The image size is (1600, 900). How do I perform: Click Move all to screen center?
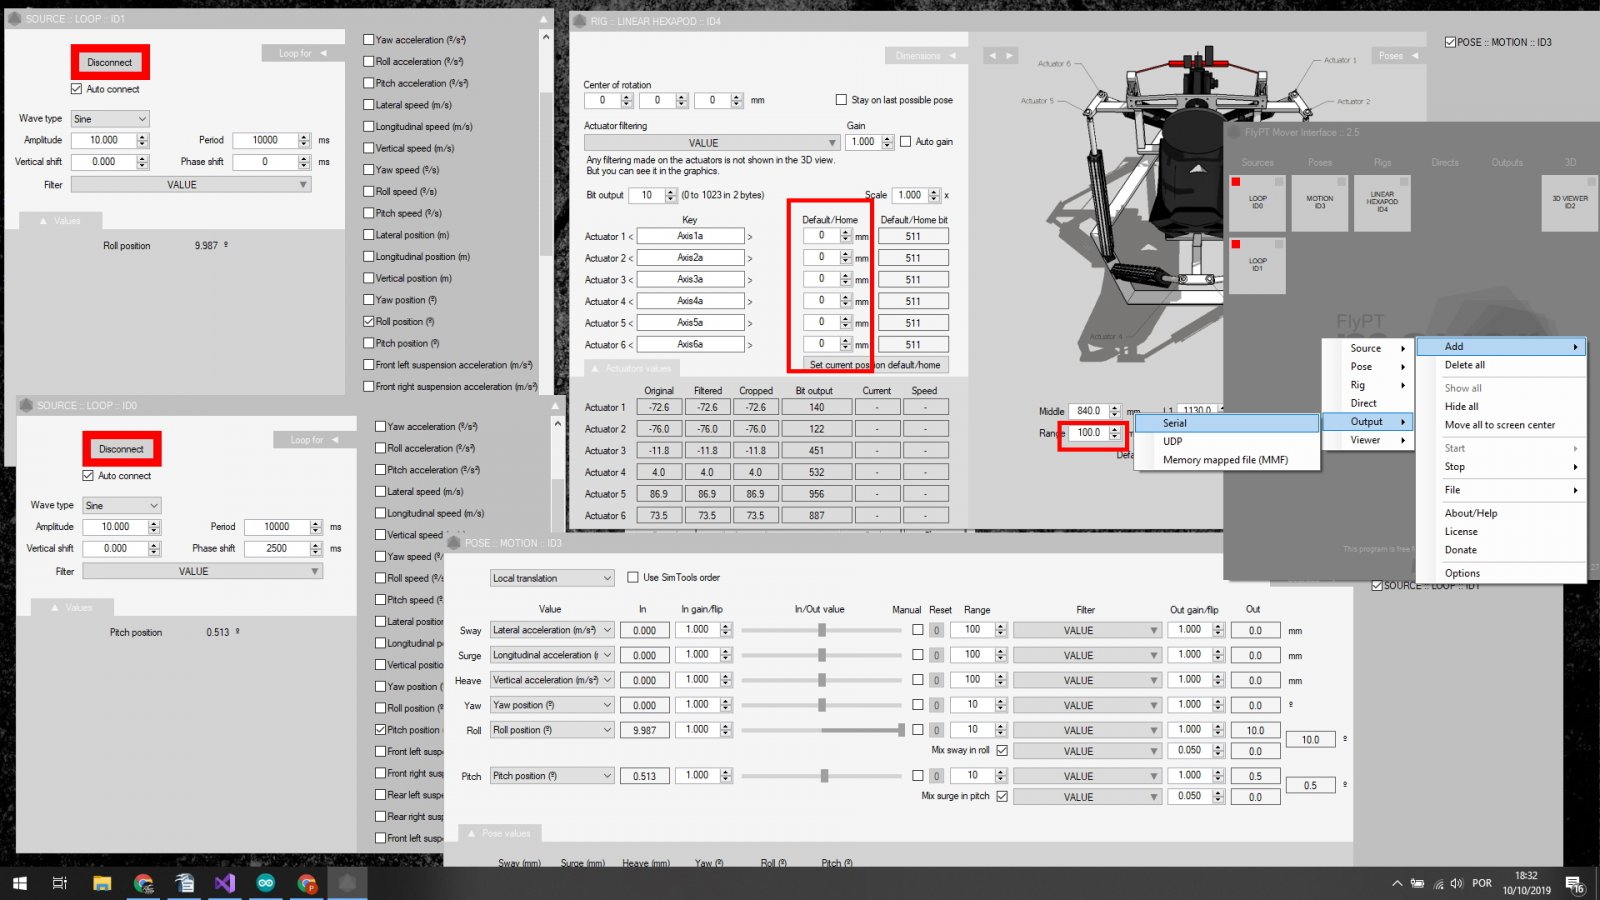point(1501,425)
